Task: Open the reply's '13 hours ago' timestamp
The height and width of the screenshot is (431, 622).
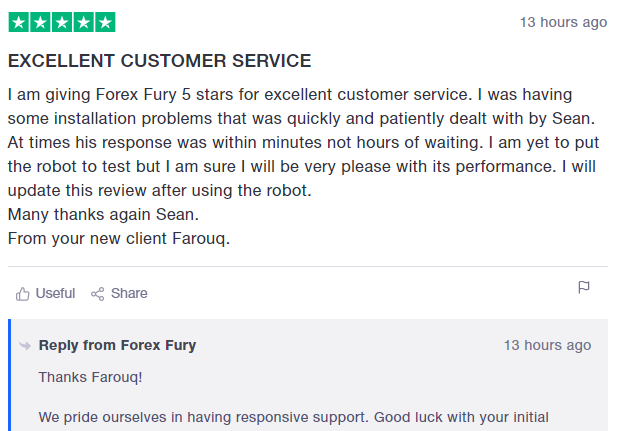Action: 547,345
